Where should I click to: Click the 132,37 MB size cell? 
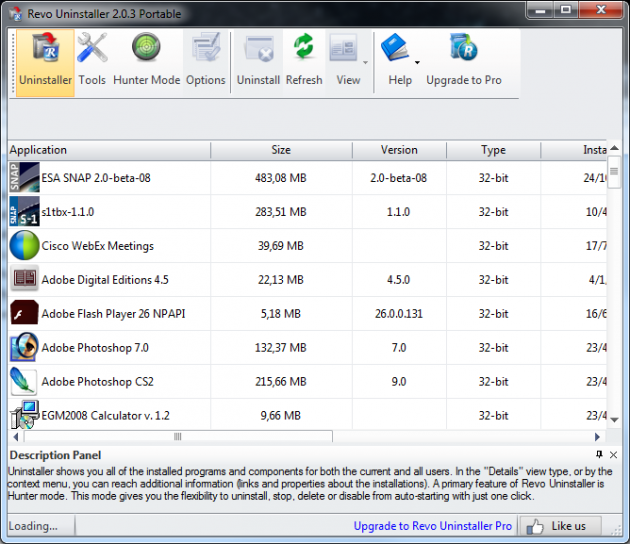281,348
